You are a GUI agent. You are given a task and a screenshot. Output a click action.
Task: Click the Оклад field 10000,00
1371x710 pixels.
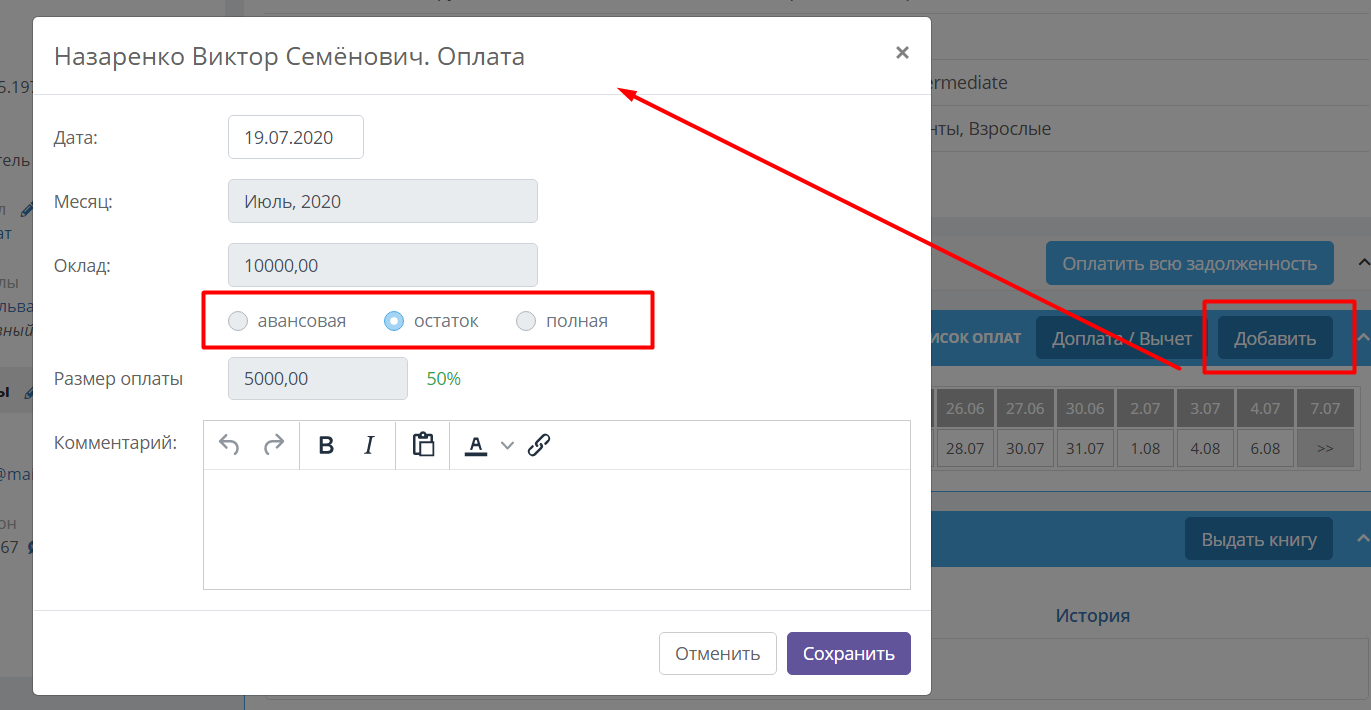coord(383,265)
